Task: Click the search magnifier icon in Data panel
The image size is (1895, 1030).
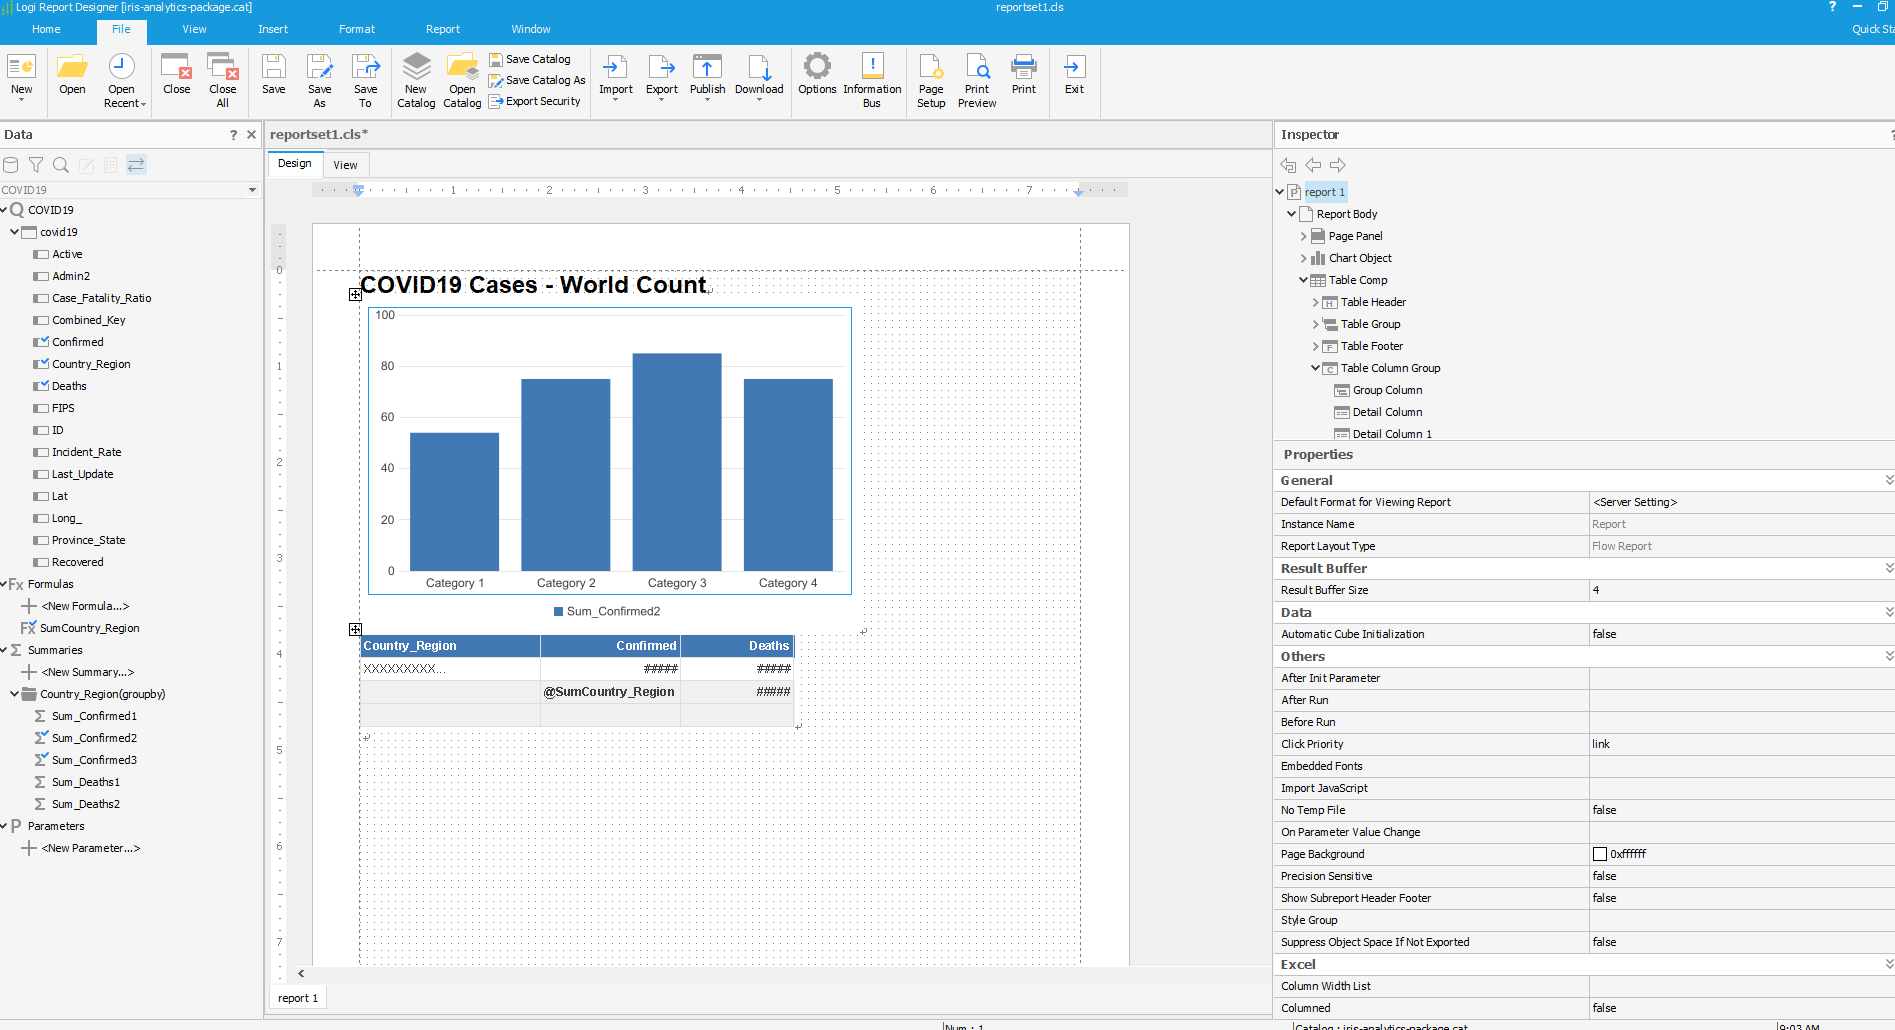Action: pos(61,165)
